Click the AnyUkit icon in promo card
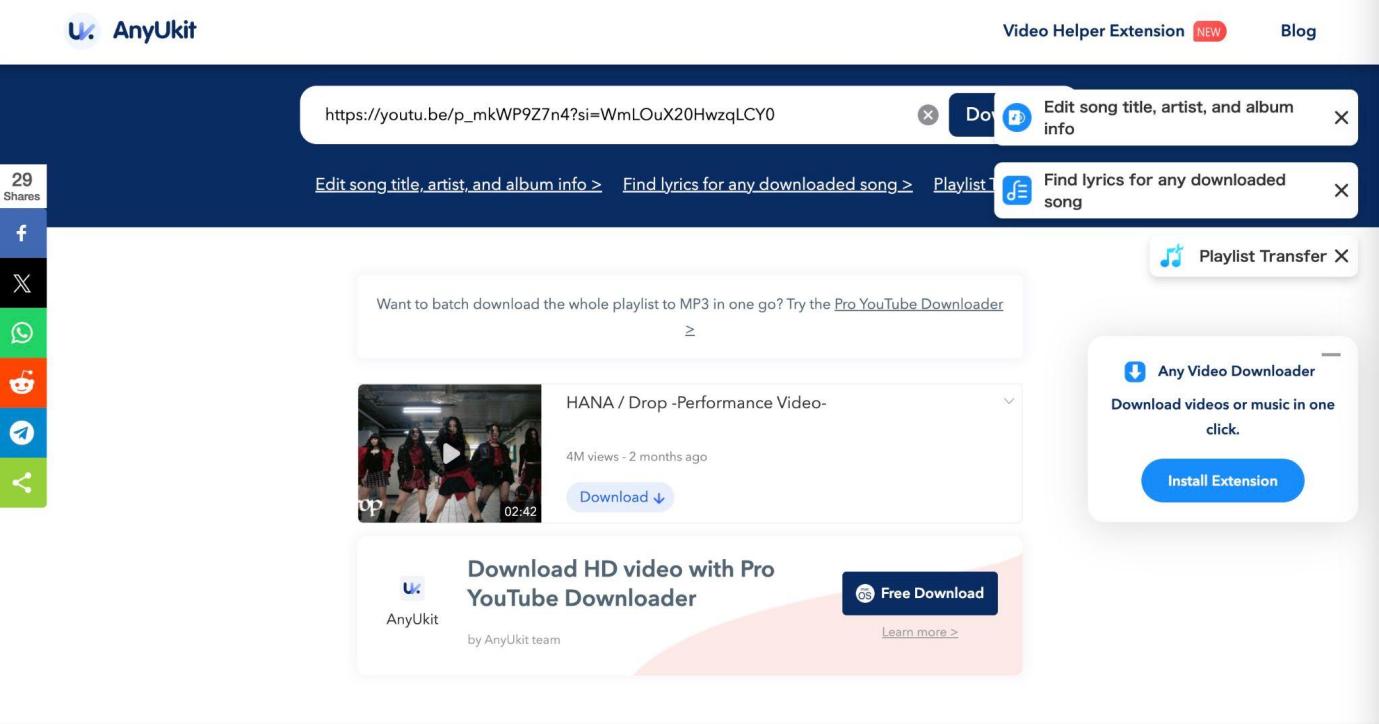1379x724 pixels. (412, 588)
